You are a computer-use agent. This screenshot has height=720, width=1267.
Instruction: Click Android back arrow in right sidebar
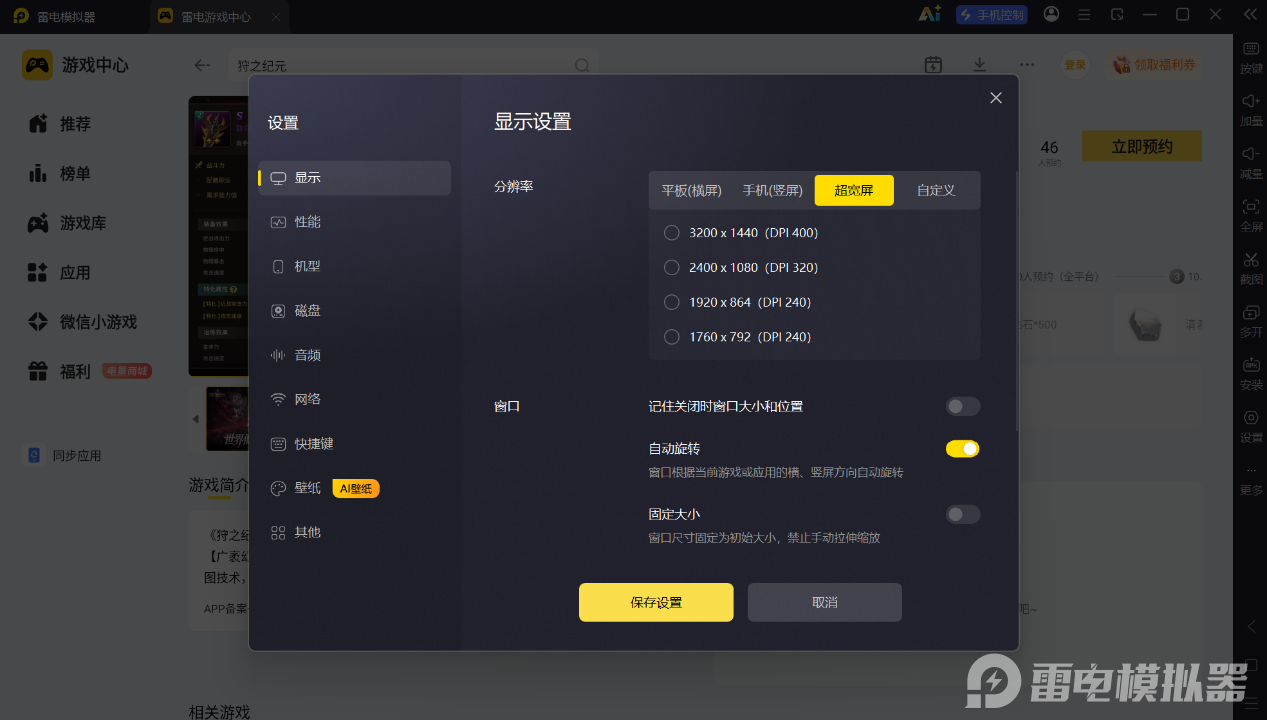click(x=1251, y=627)
